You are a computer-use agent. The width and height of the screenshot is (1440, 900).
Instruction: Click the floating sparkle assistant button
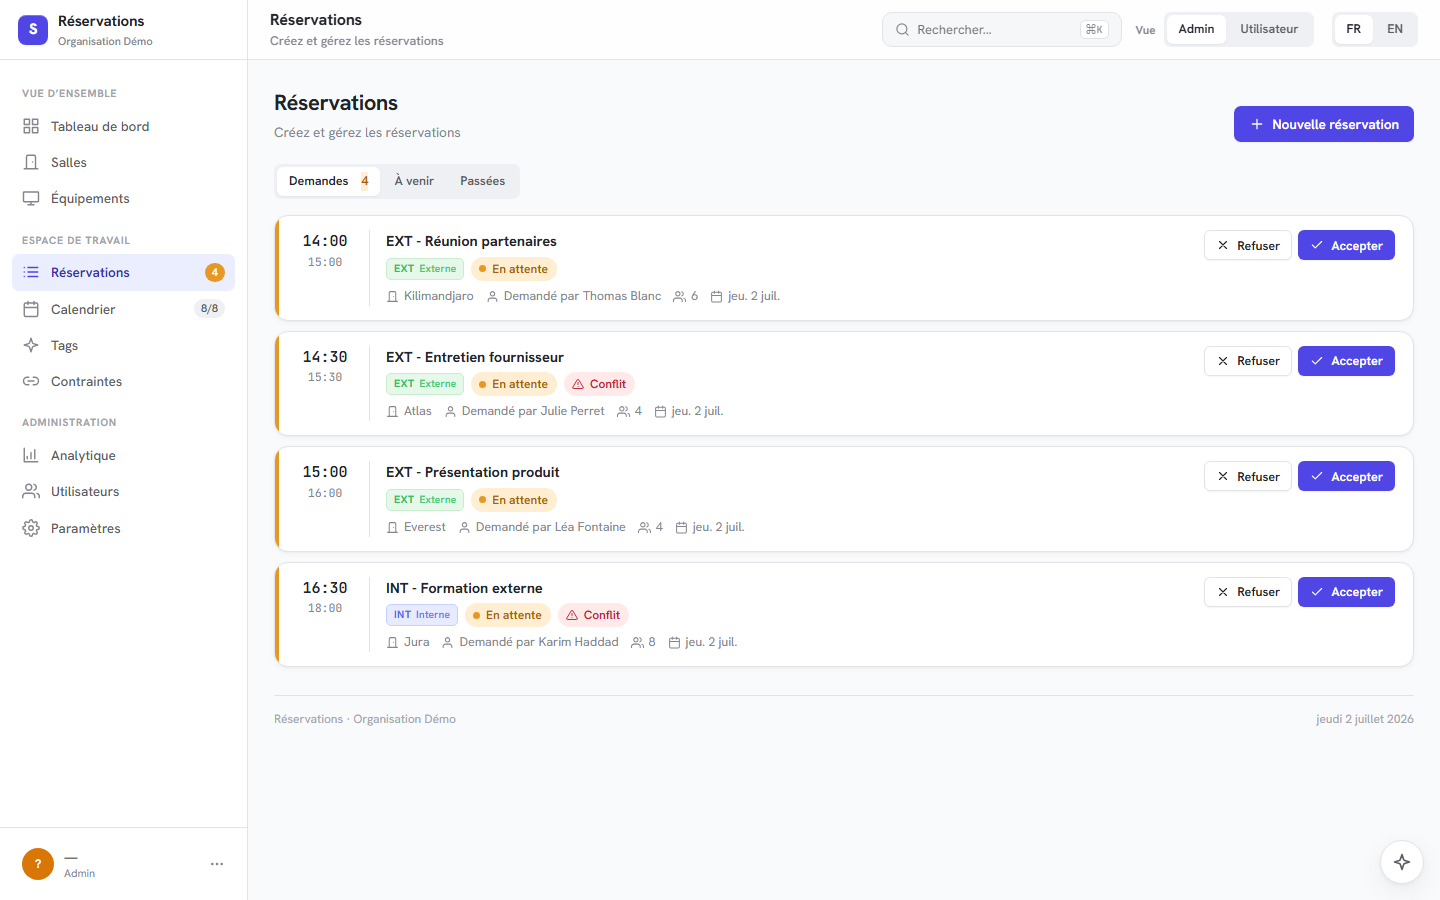pyautogui.click(x=1402, y=862)
